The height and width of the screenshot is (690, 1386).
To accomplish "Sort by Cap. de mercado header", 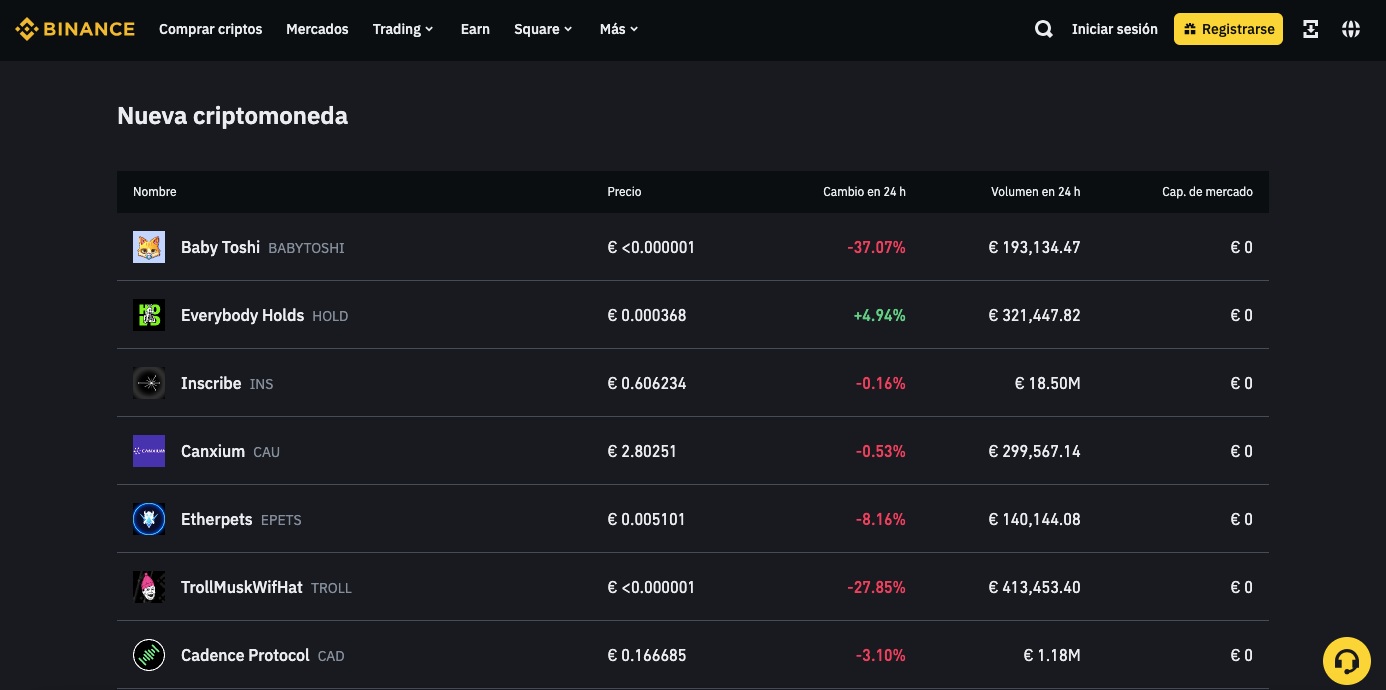I will pos(1207,191).
